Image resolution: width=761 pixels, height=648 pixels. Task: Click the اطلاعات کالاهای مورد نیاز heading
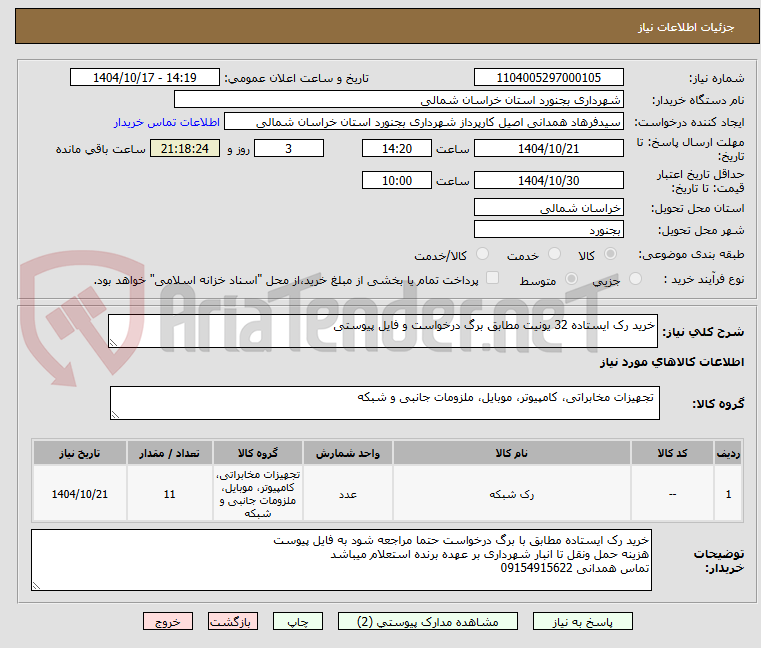pyautogui.click(x=672, y=363)
